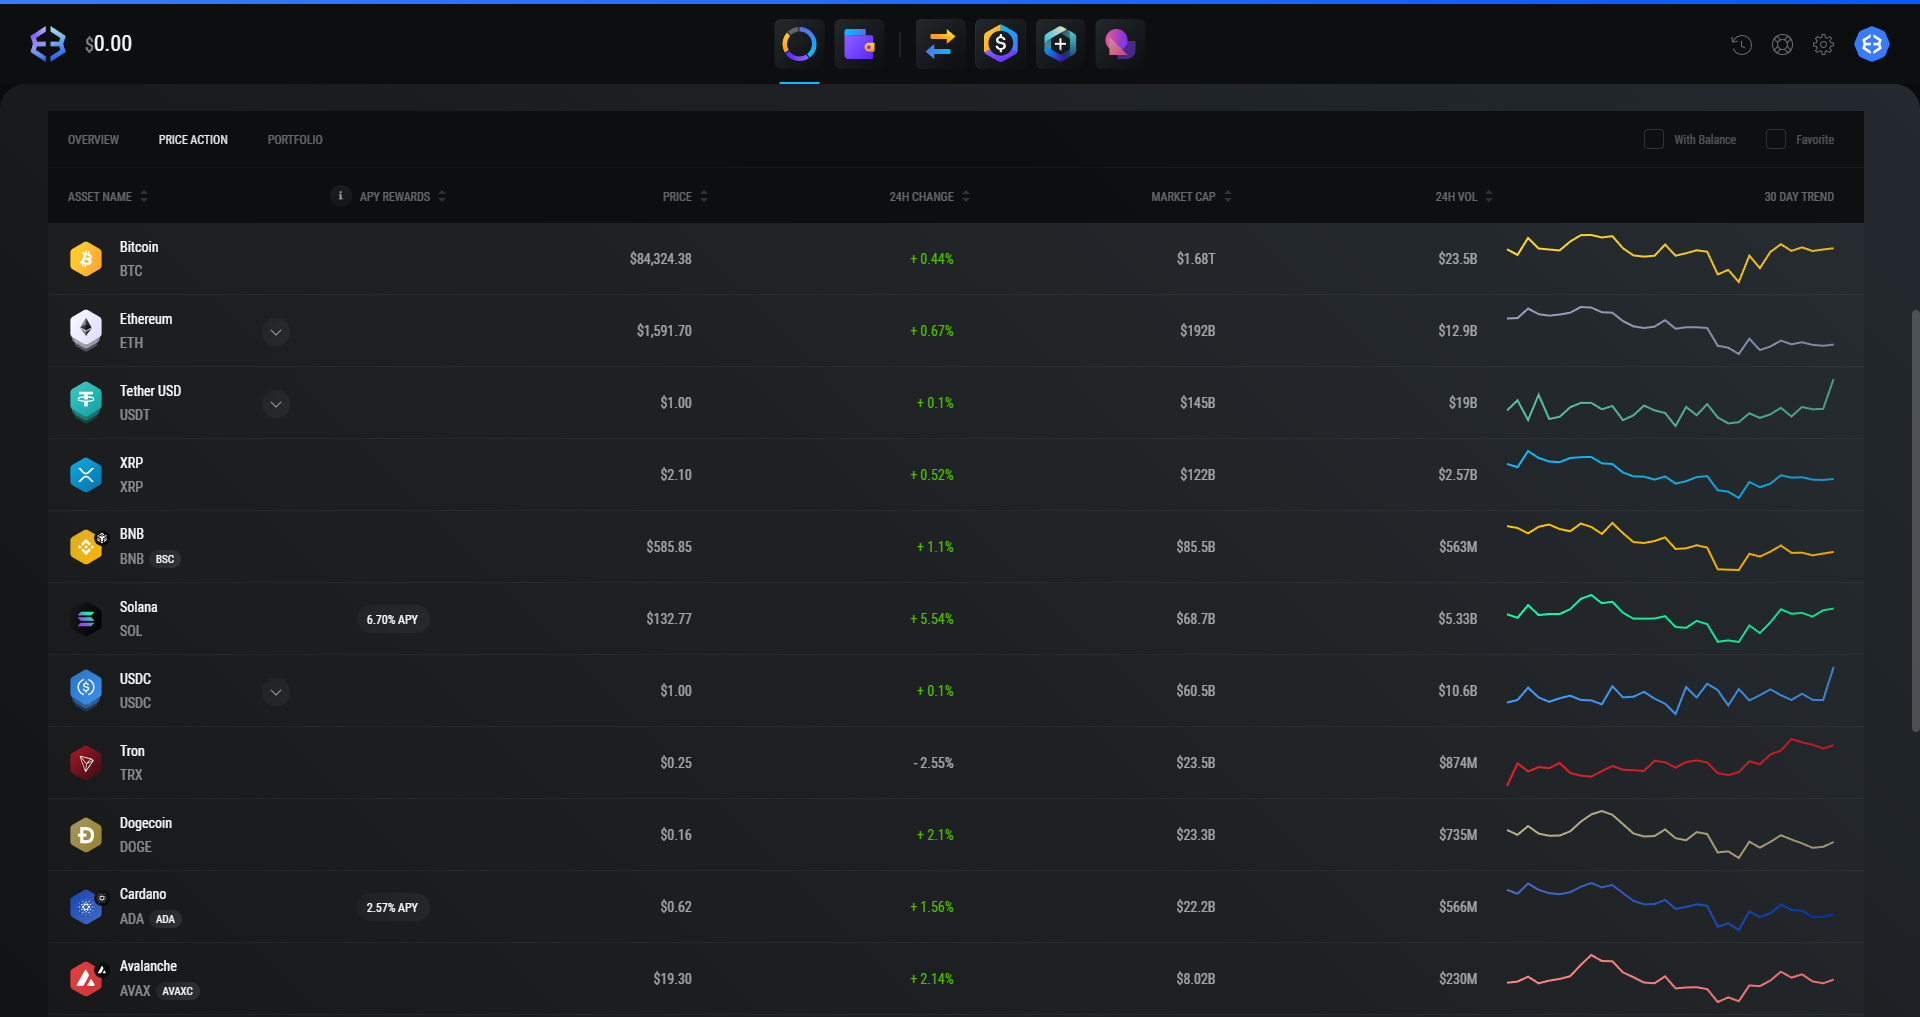The width and height of the screenshot is (1920, 1017).
Task: Open the pink NFT gallery icon
Action: coord(1120,44)
